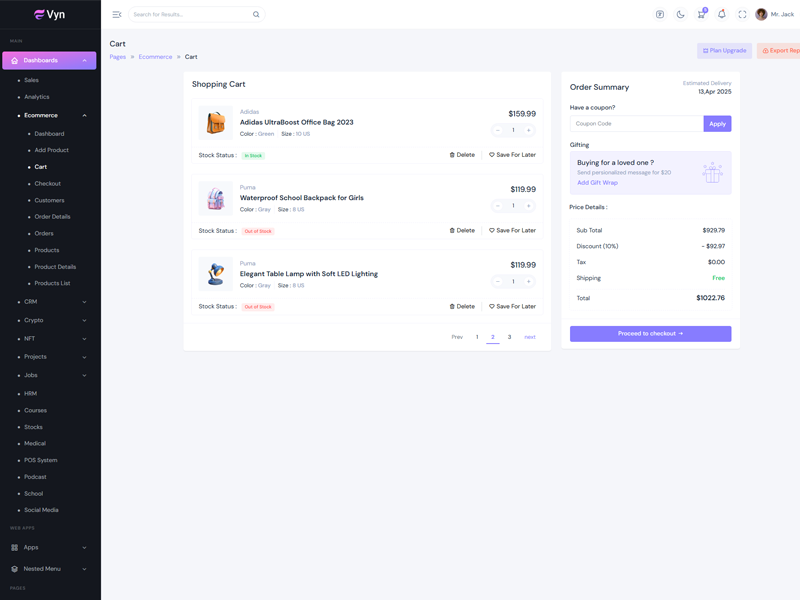Screen dimensions: 800x600
Task: Delete the Adidas UltraBoost Office Bag
Action: (462, 155)
